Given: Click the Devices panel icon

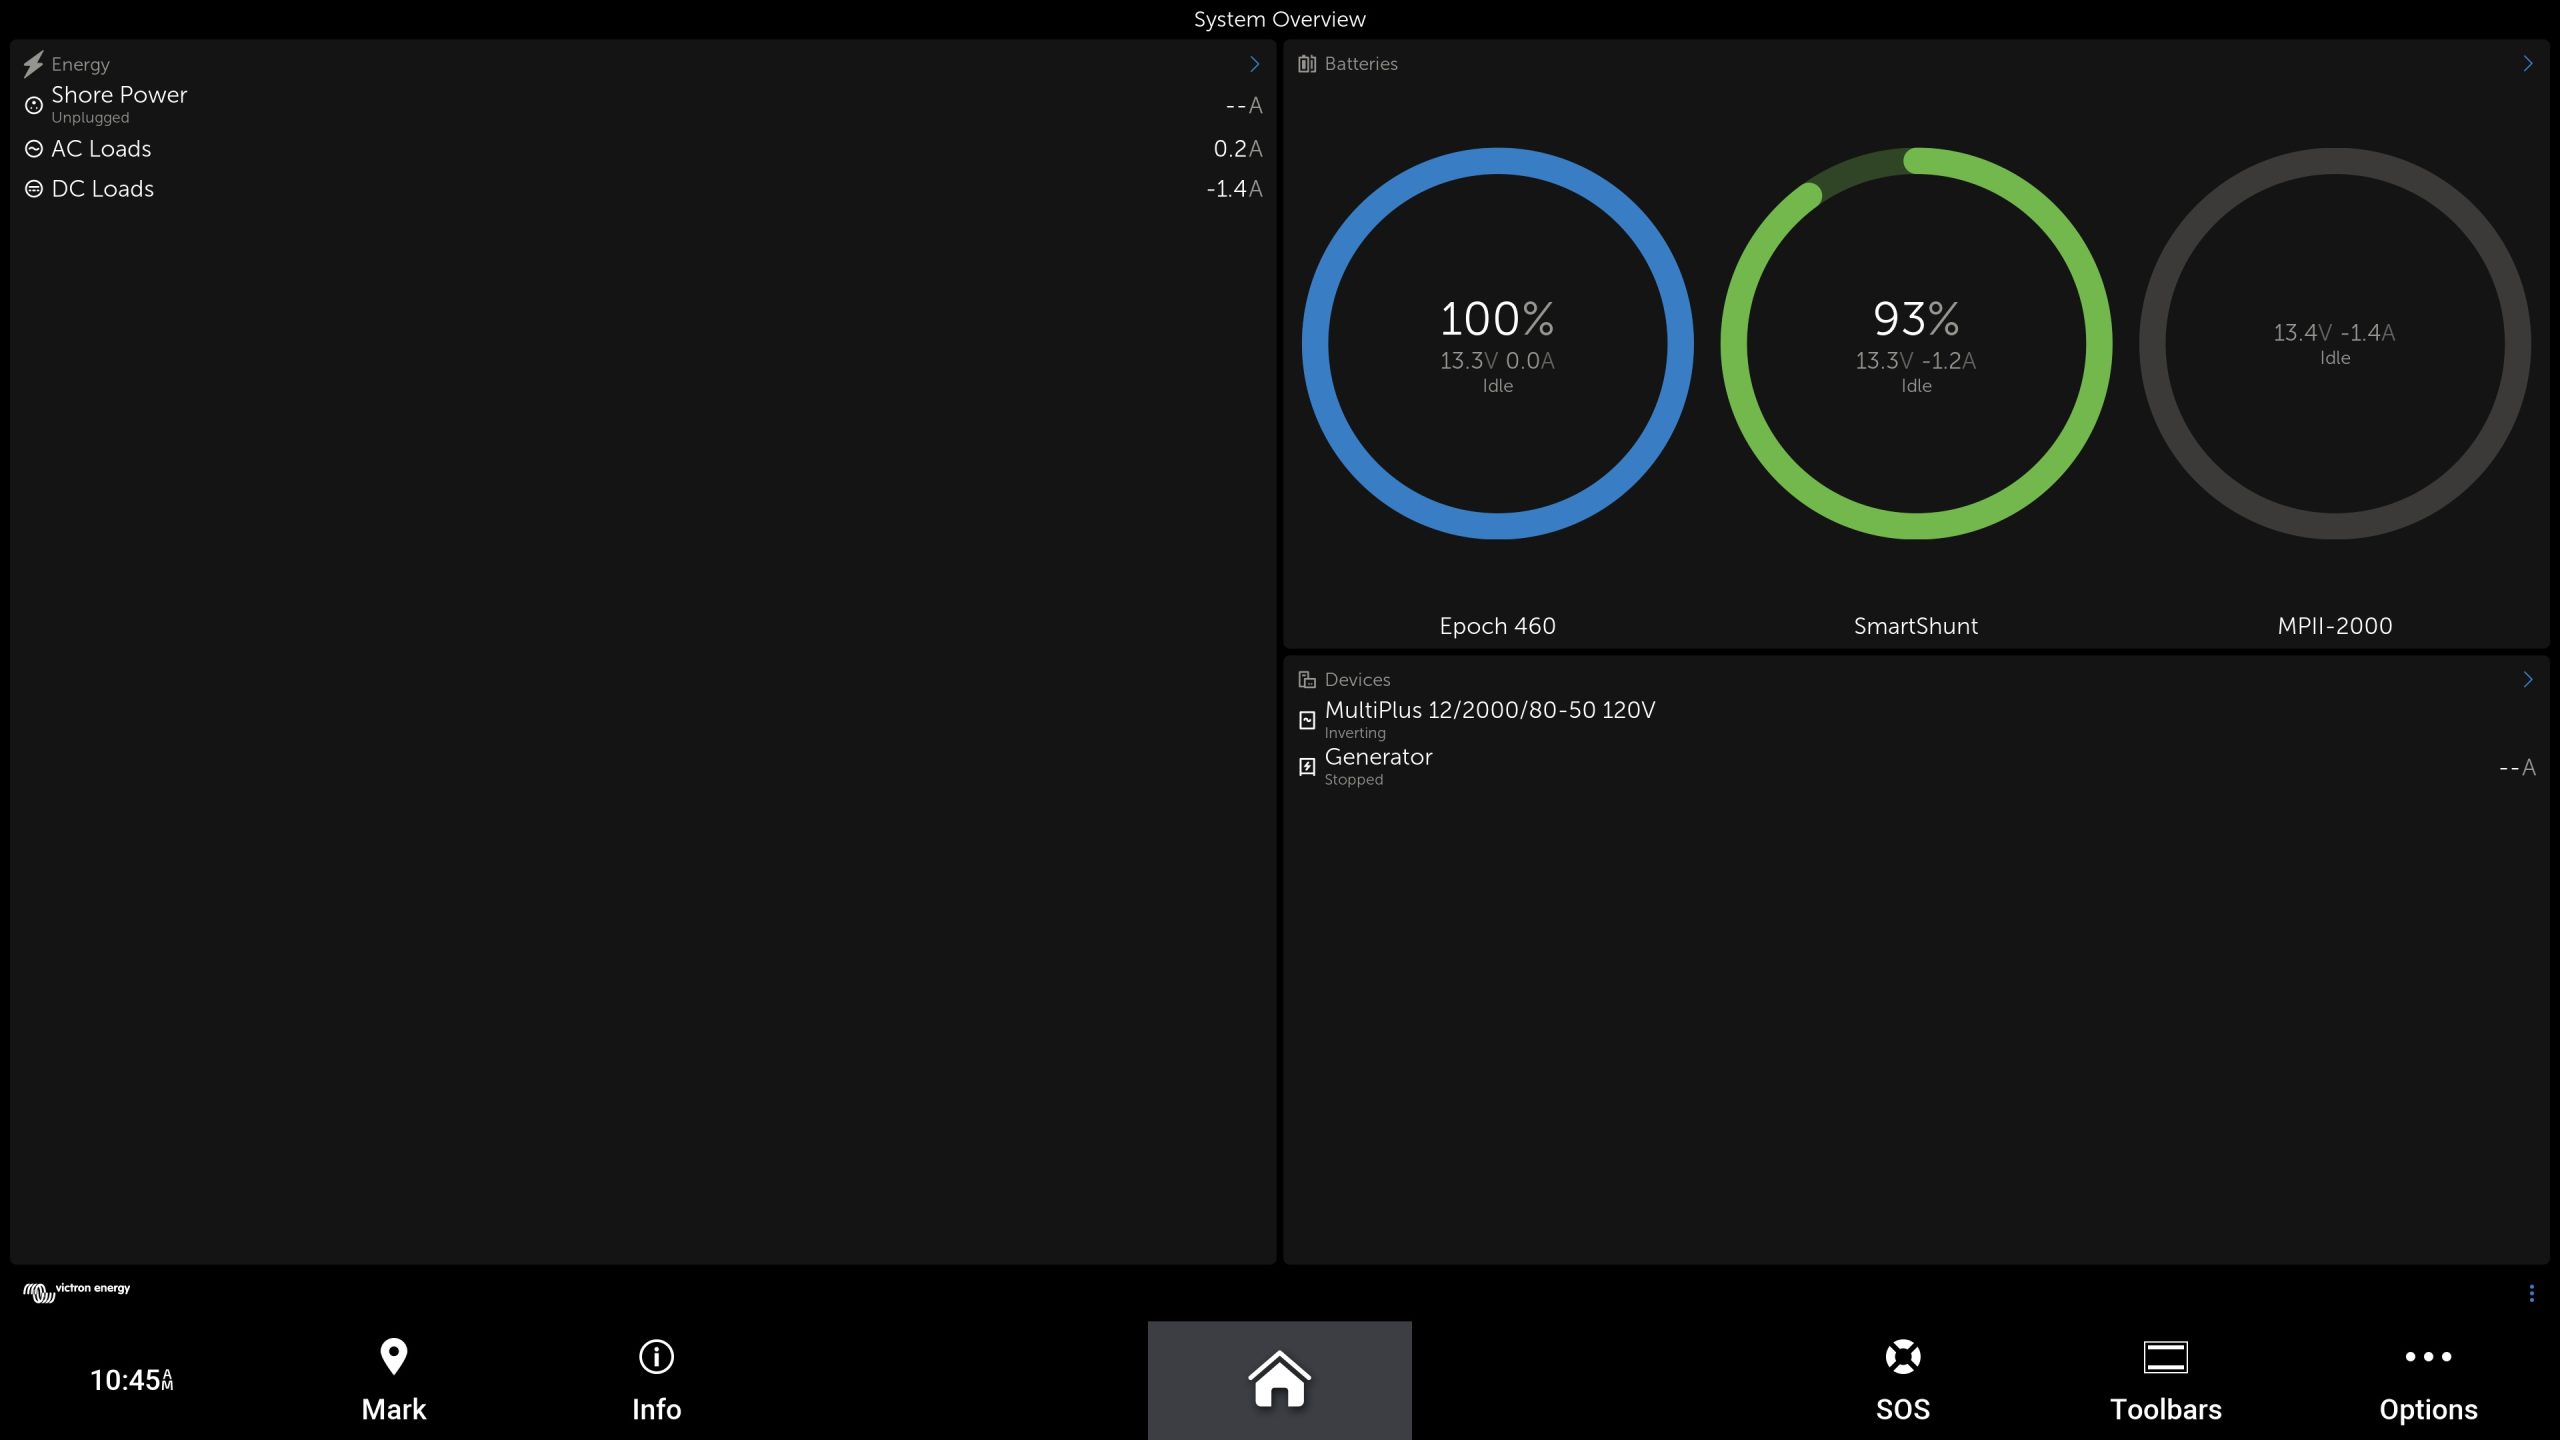Looking at the screenshot, I should coord(1307,680).
